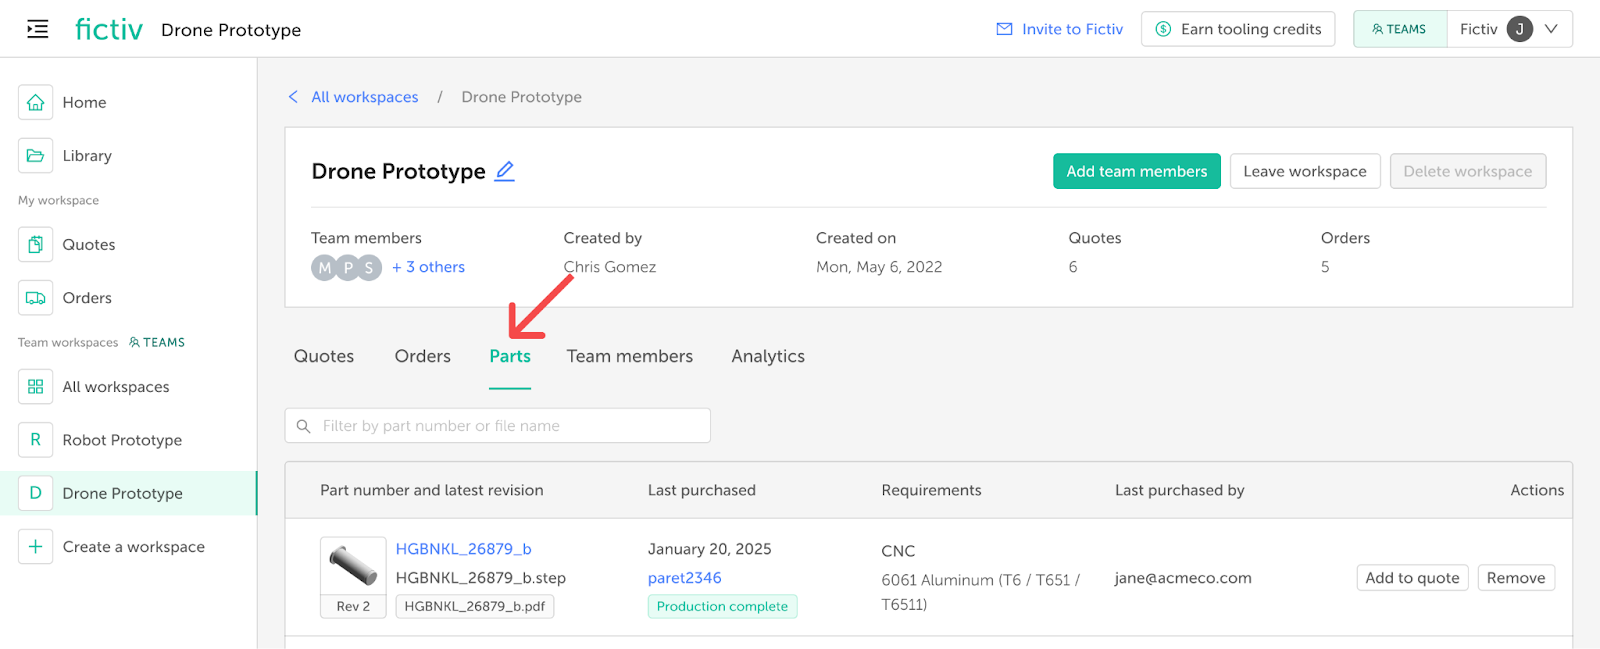Expand the Fictiv account dropdown chevron
Screen dimensions: 1600x649
tap(1551, 29)
